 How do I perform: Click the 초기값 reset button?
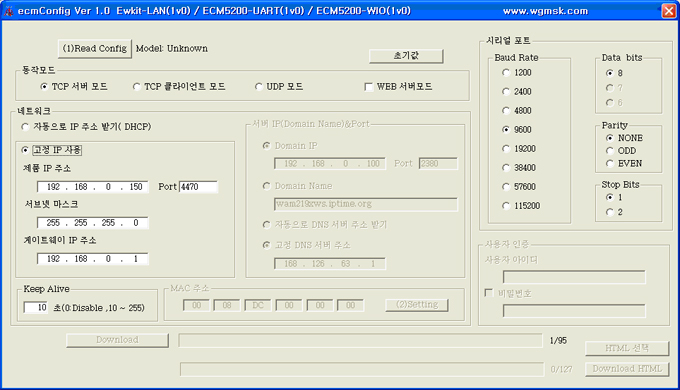406,56
